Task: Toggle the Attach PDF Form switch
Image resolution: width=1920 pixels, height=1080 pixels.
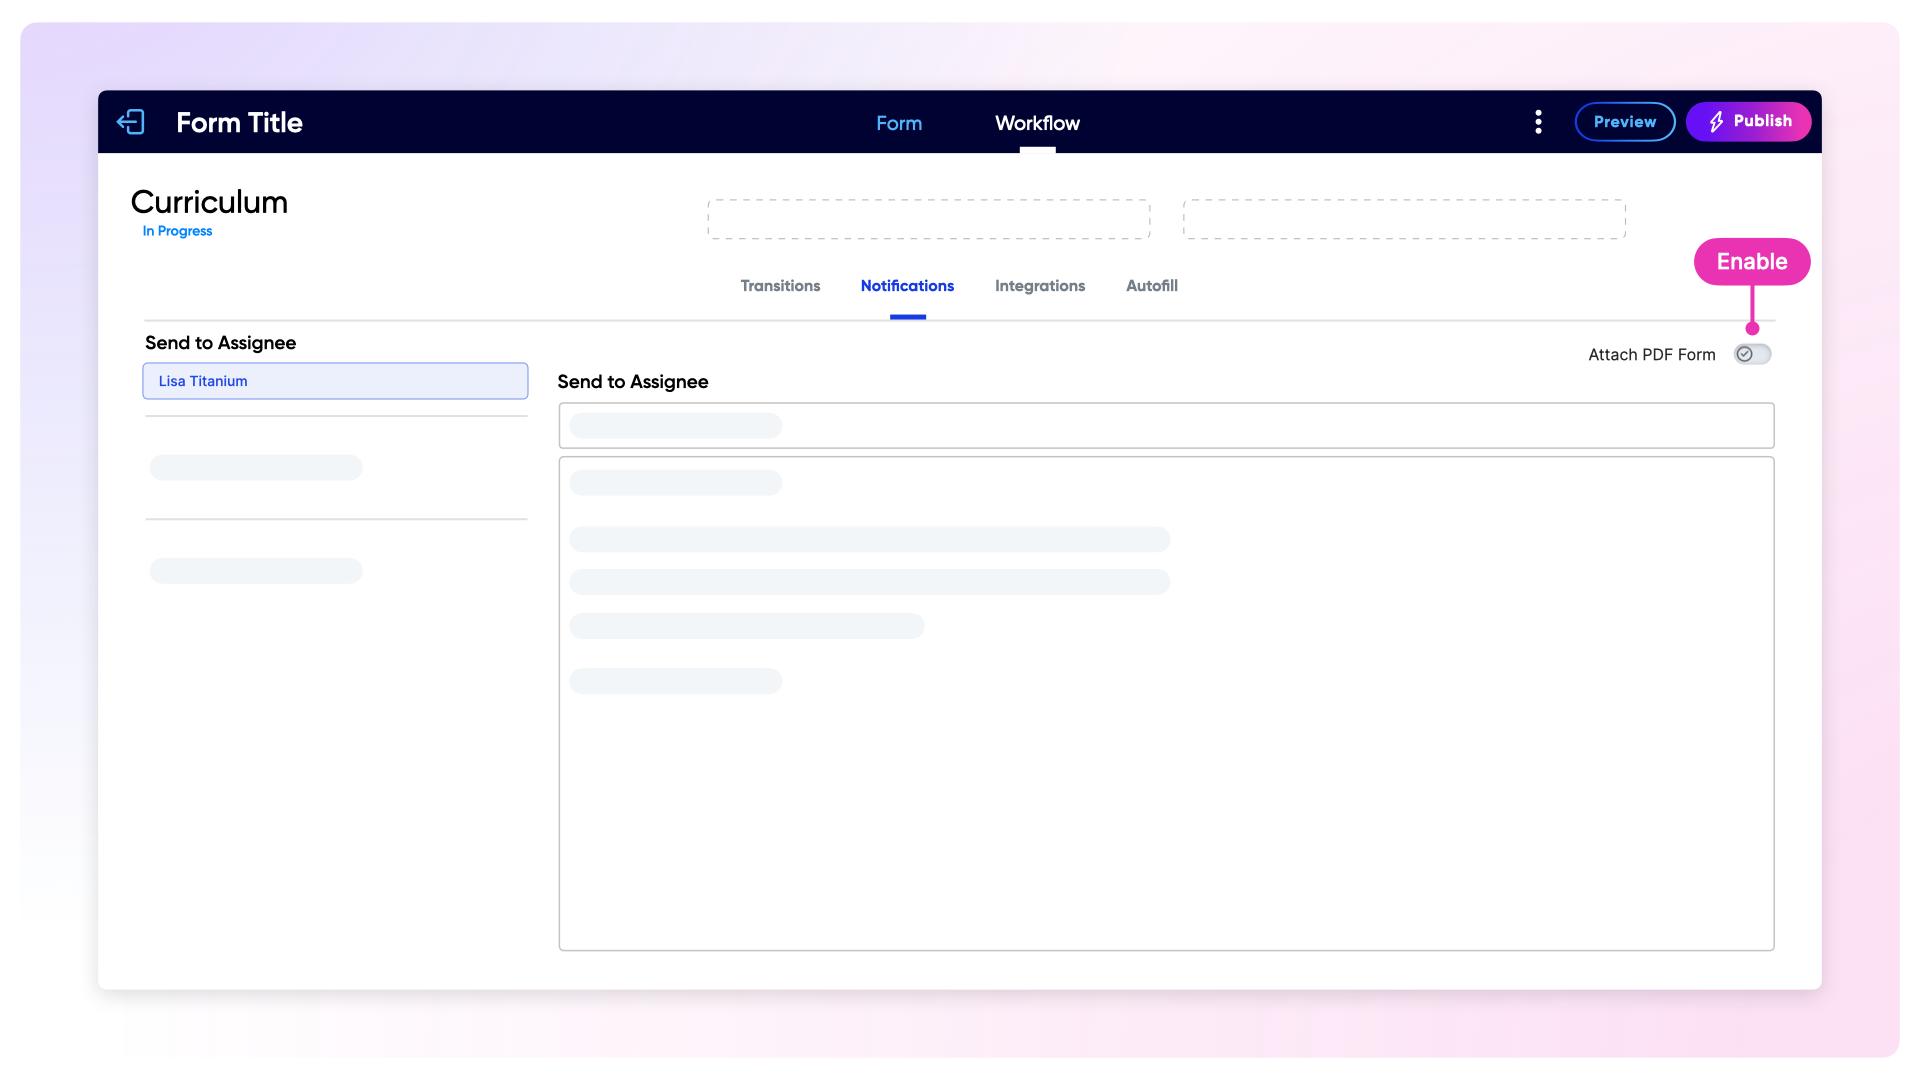Action: click(x=1752, y=354)
